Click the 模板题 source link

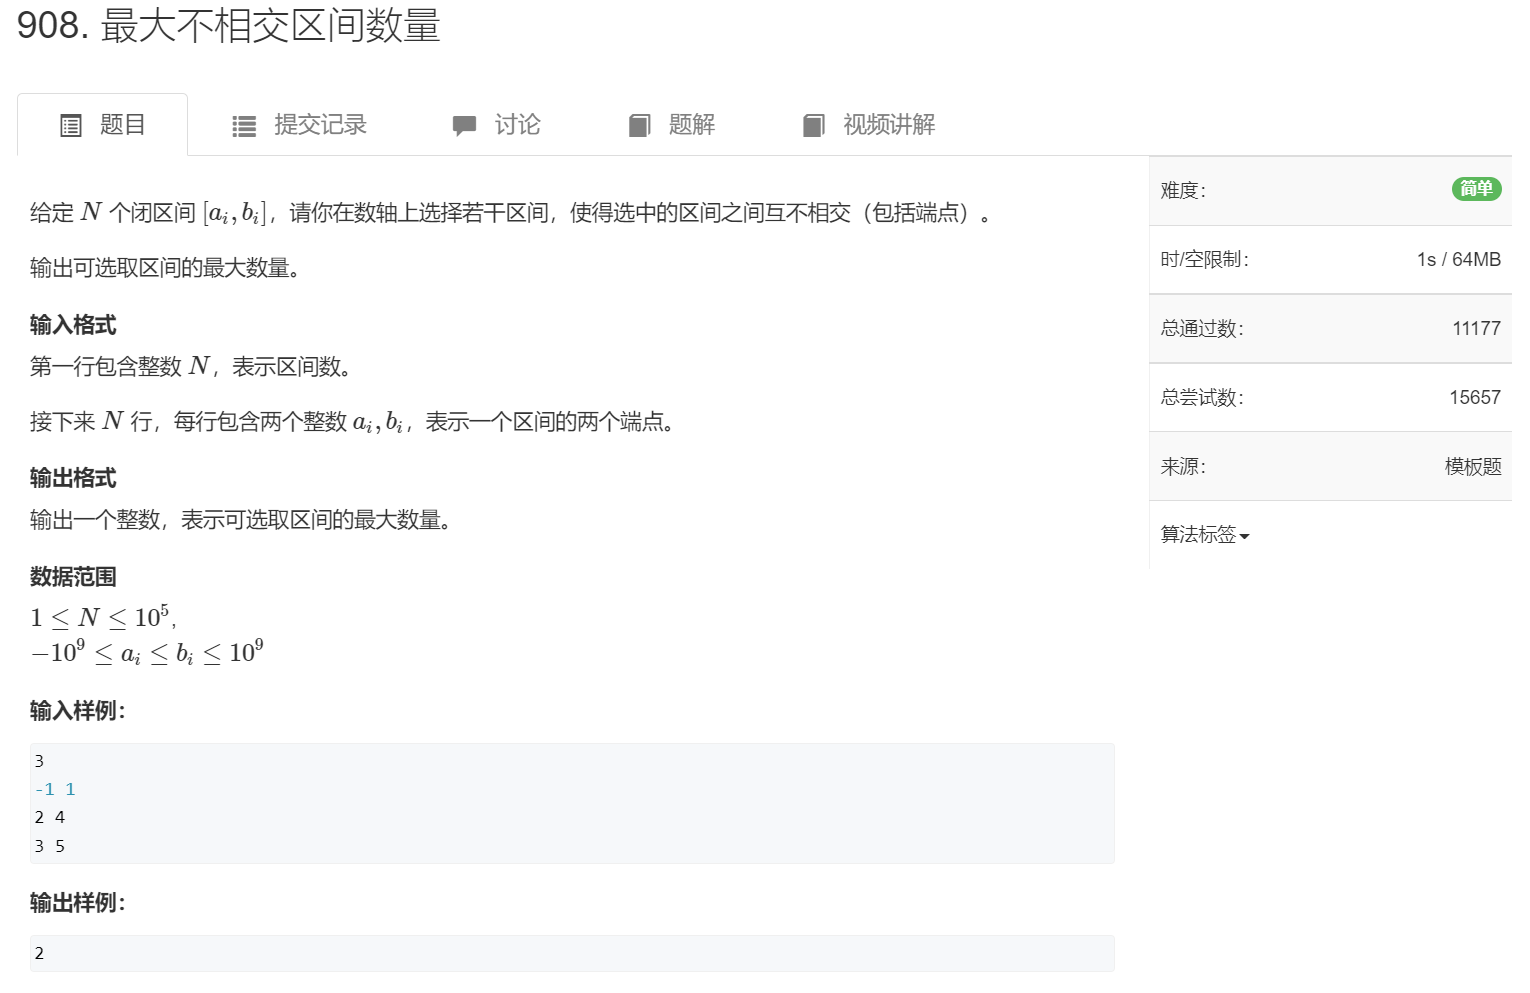pos(1473,466)
